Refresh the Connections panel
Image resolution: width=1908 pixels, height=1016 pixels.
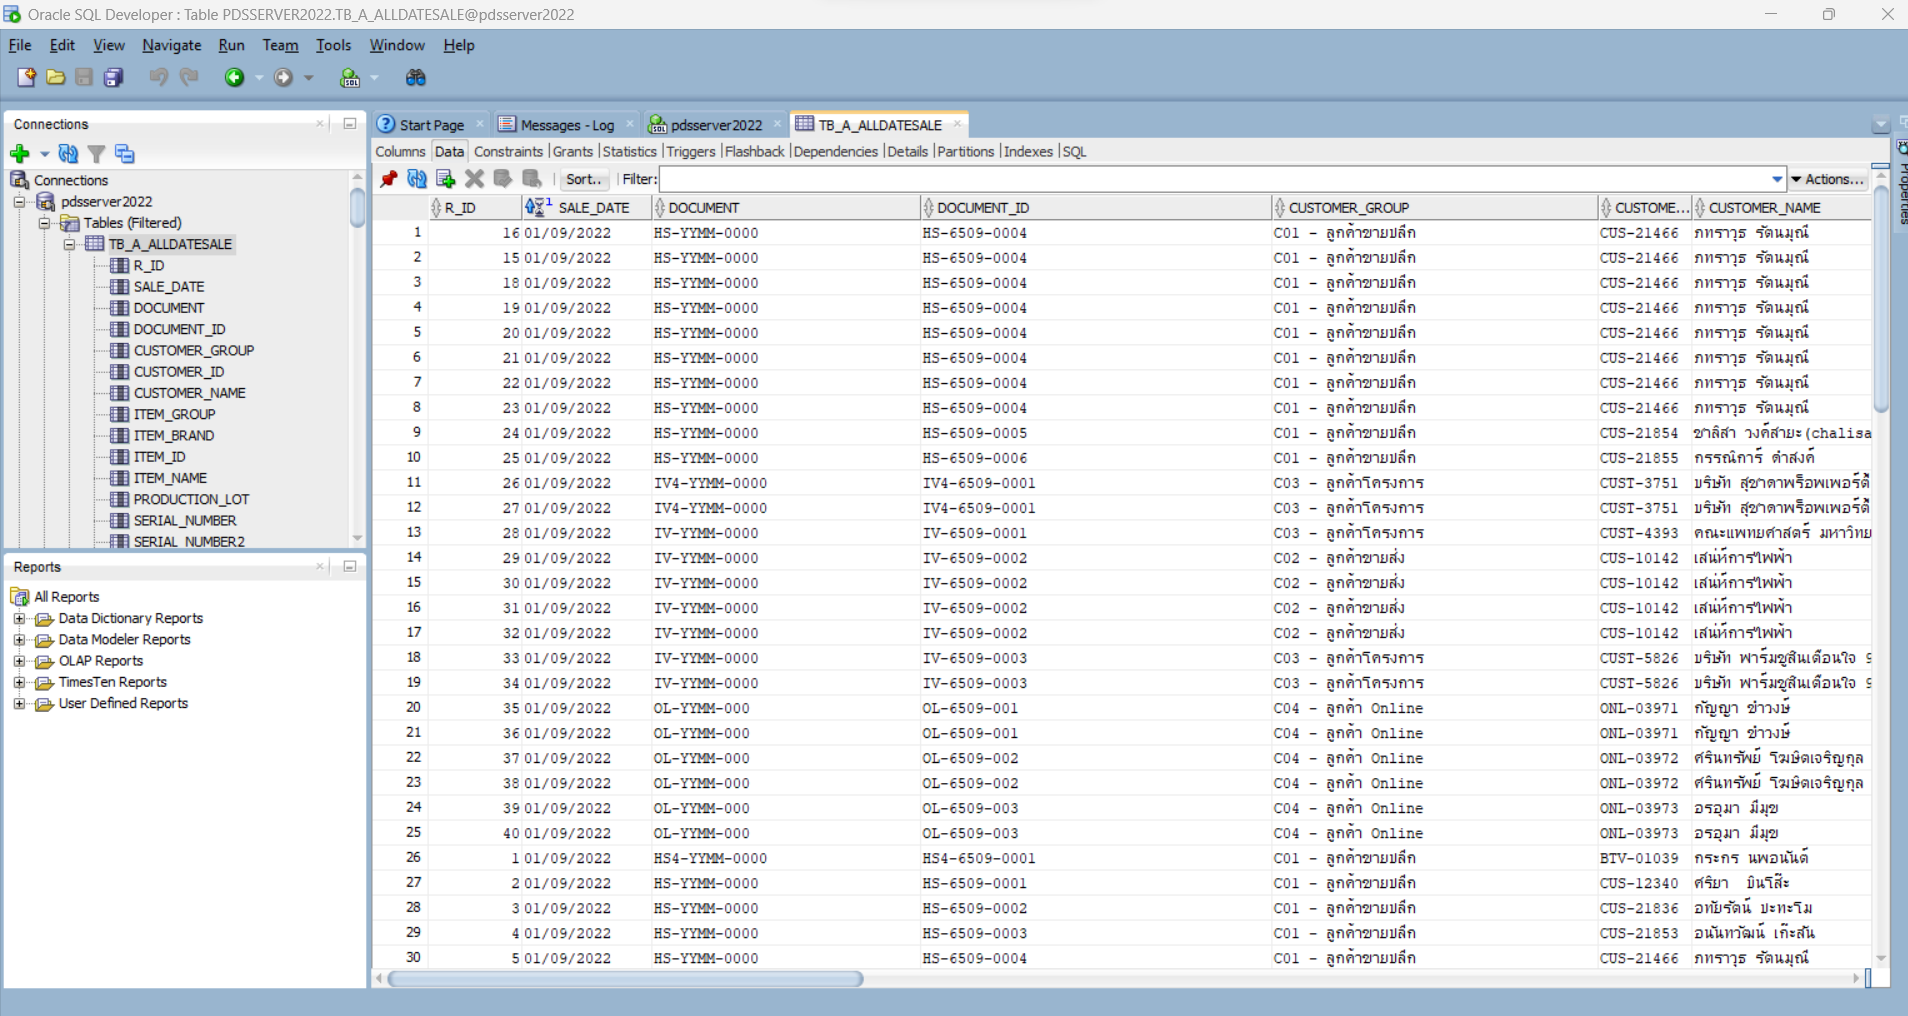pos(68,153)
